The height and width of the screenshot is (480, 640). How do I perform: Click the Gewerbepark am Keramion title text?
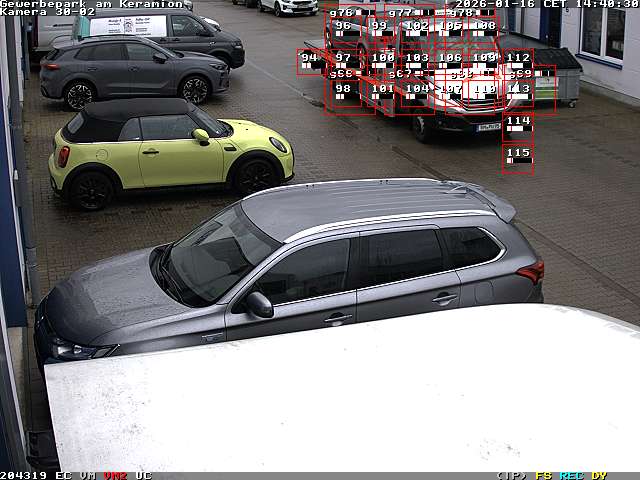coord(91,4)
